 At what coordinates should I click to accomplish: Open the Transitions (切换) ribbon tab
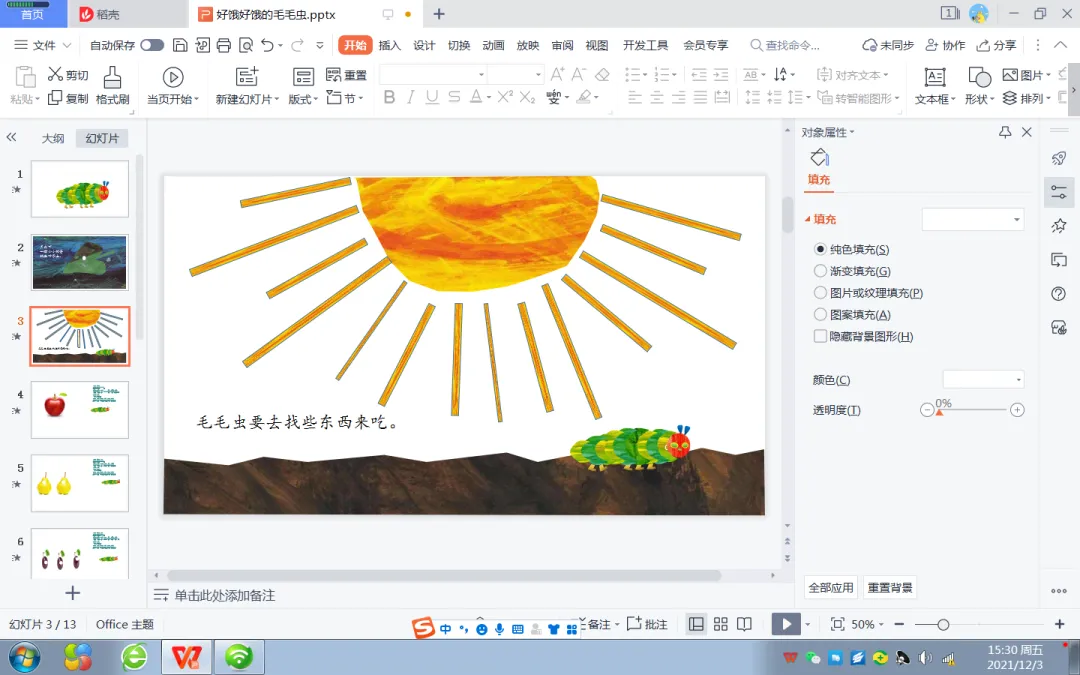pos(459,45)
